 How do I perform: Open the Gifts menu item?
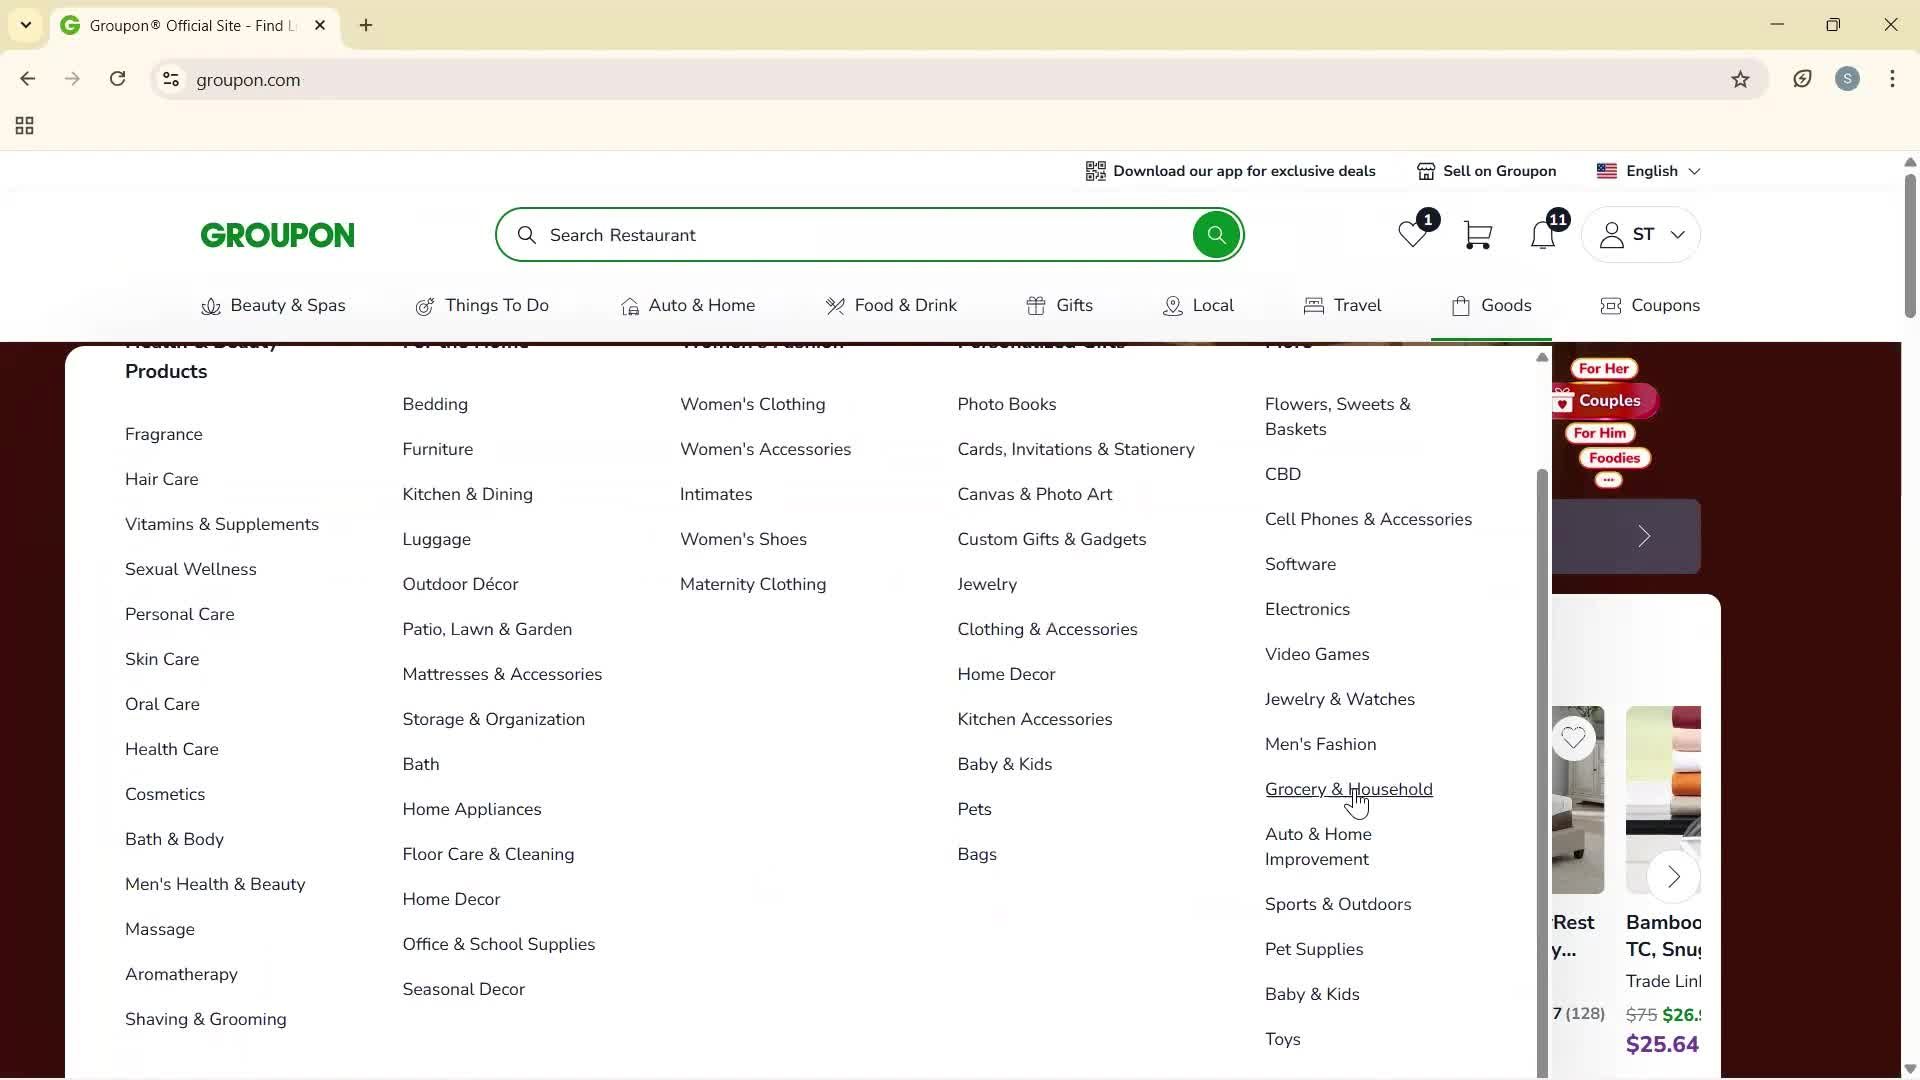click(1062, 306)
